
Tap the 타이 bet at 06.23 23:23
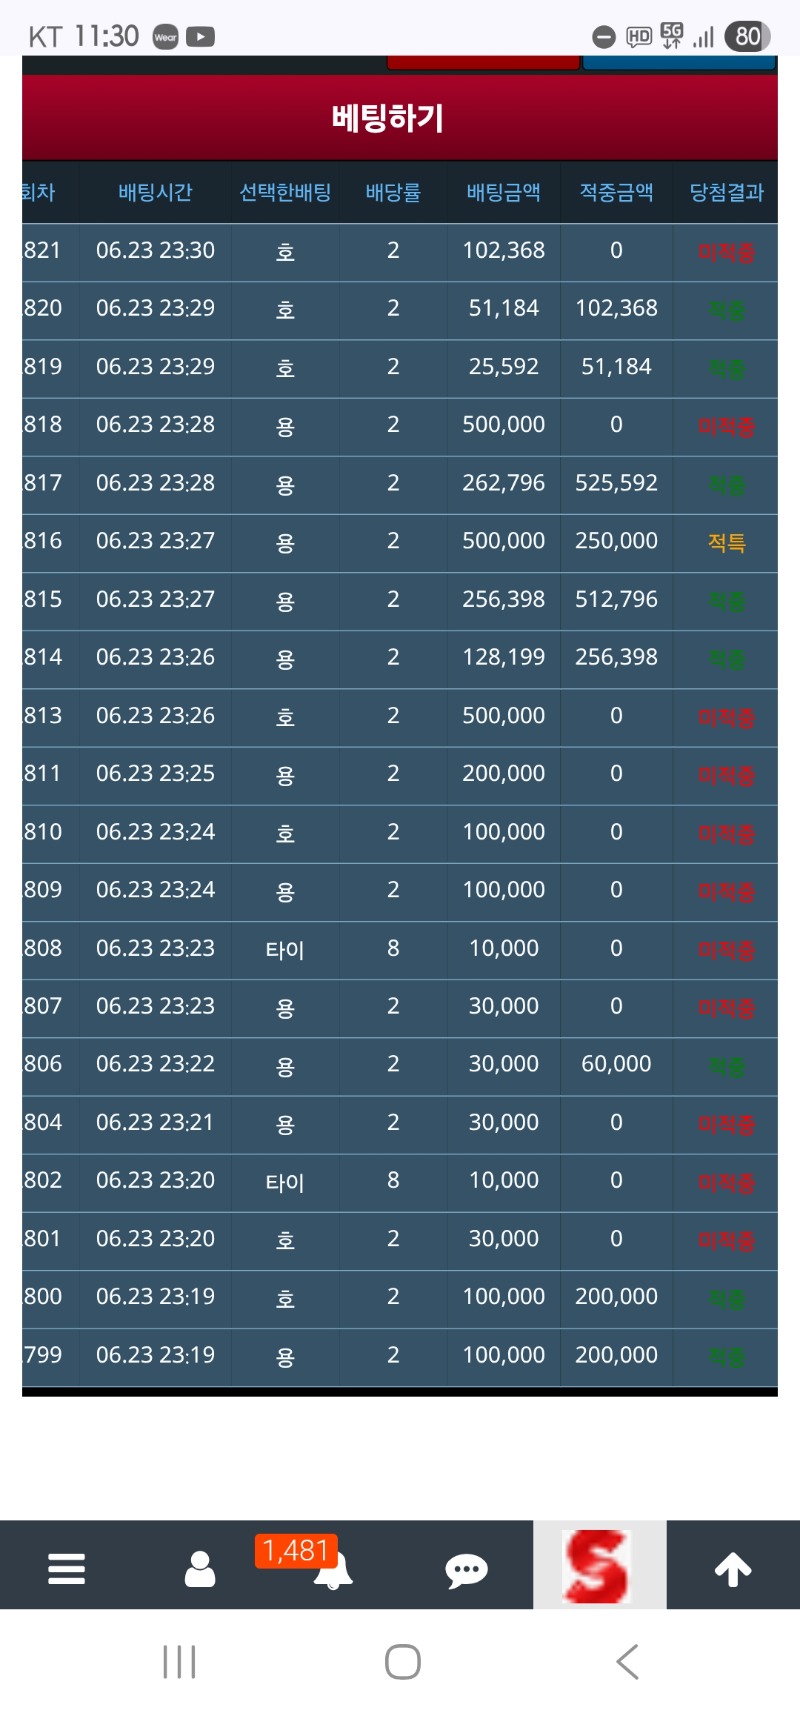tap(285, 949)
